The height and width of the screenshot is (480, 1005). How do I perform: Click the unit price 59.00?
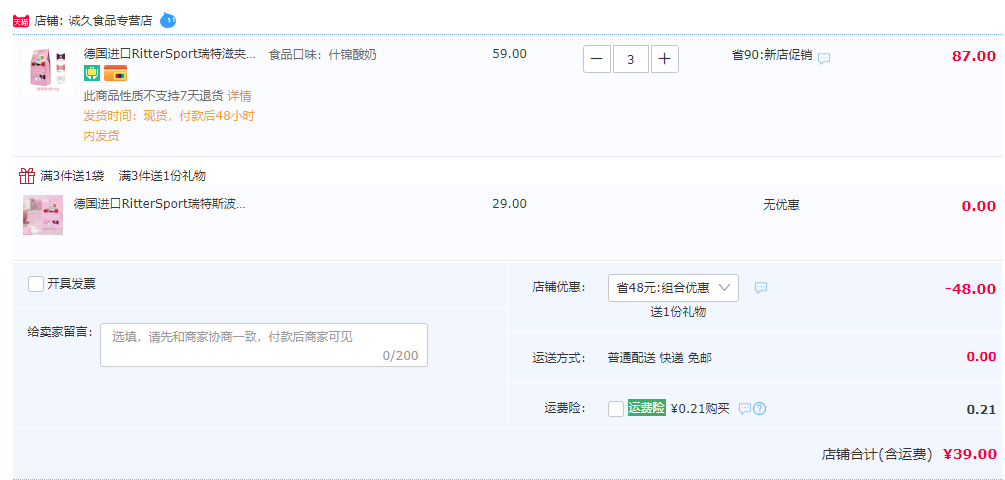point(510,54)
